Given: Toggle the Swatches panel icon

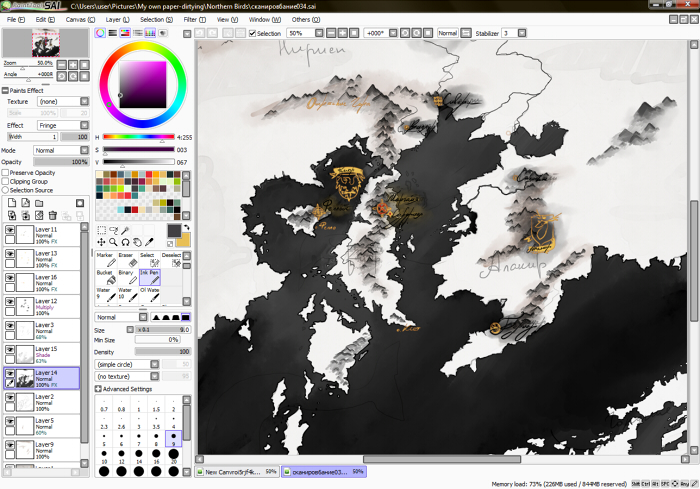Looking at the screenshot, I should click(150, 33).
